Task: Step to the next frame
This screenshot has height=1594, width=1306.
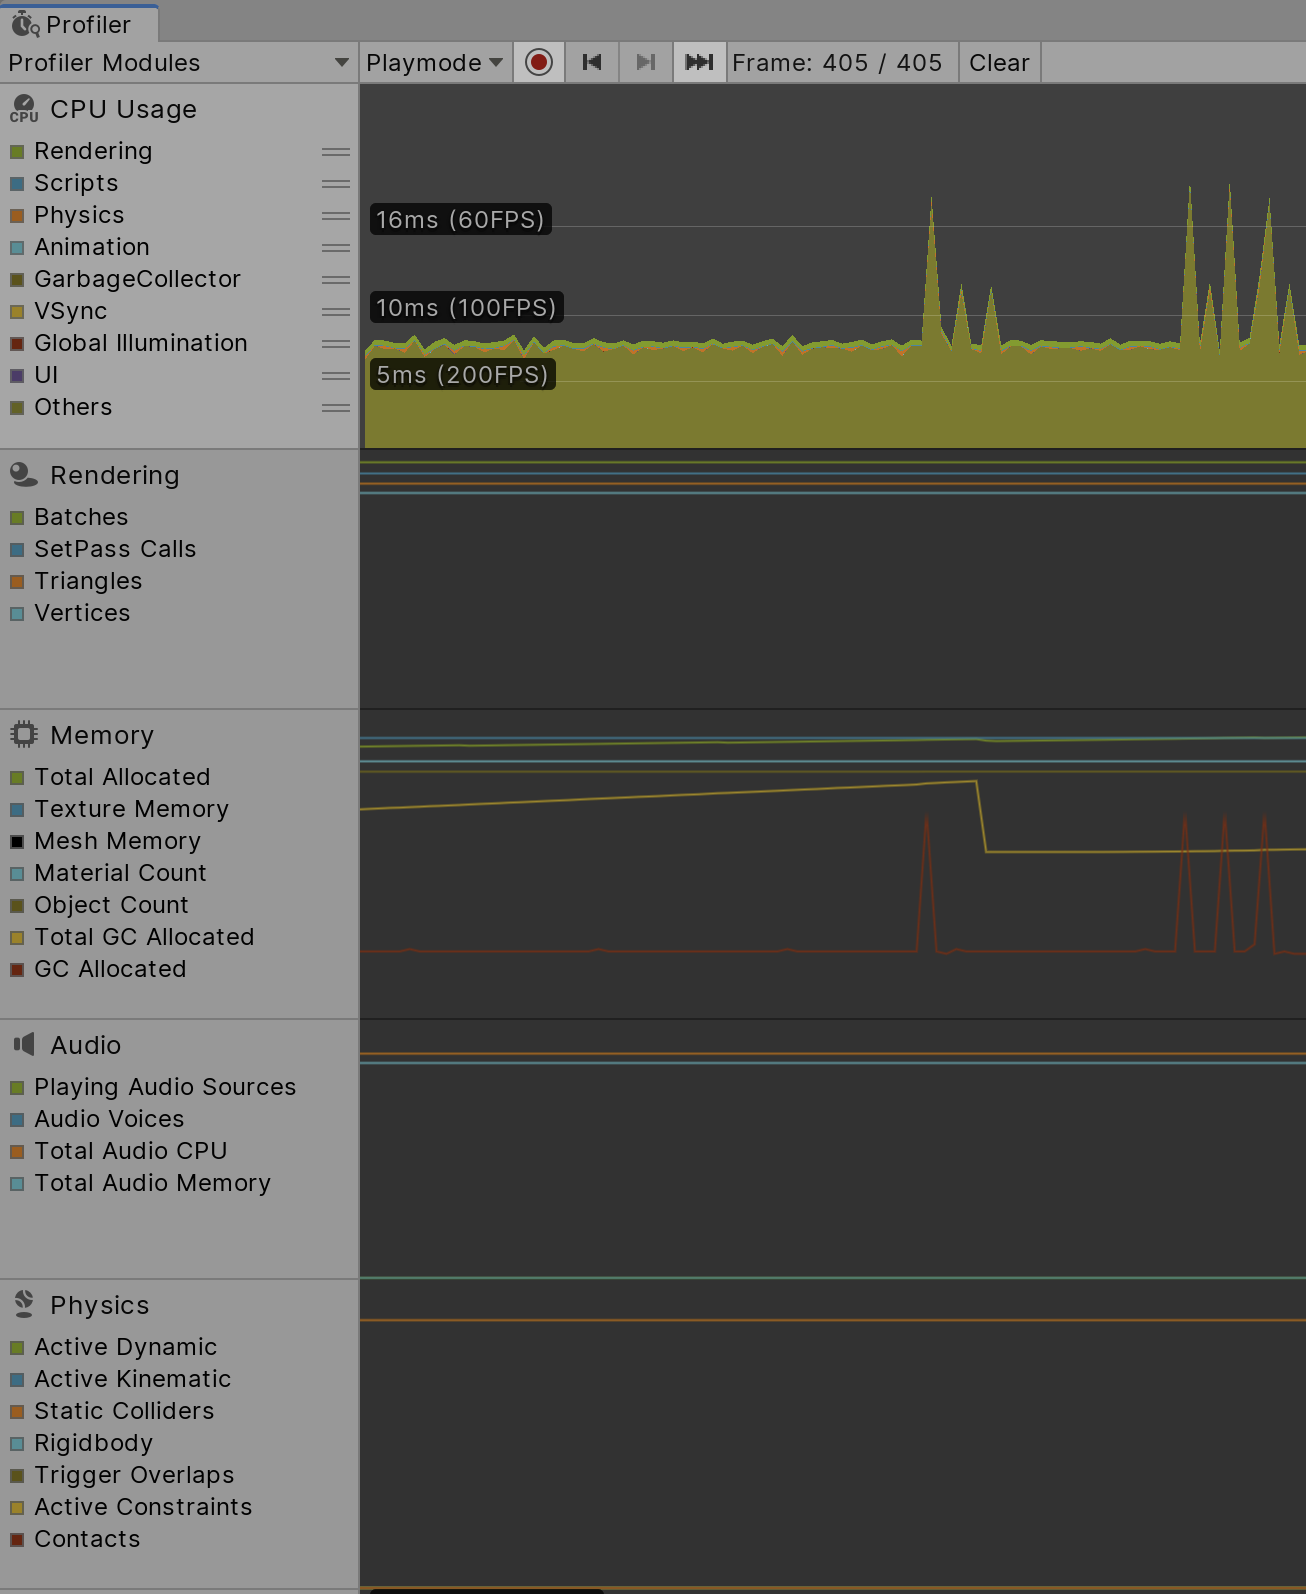Action: coord(646,62)
